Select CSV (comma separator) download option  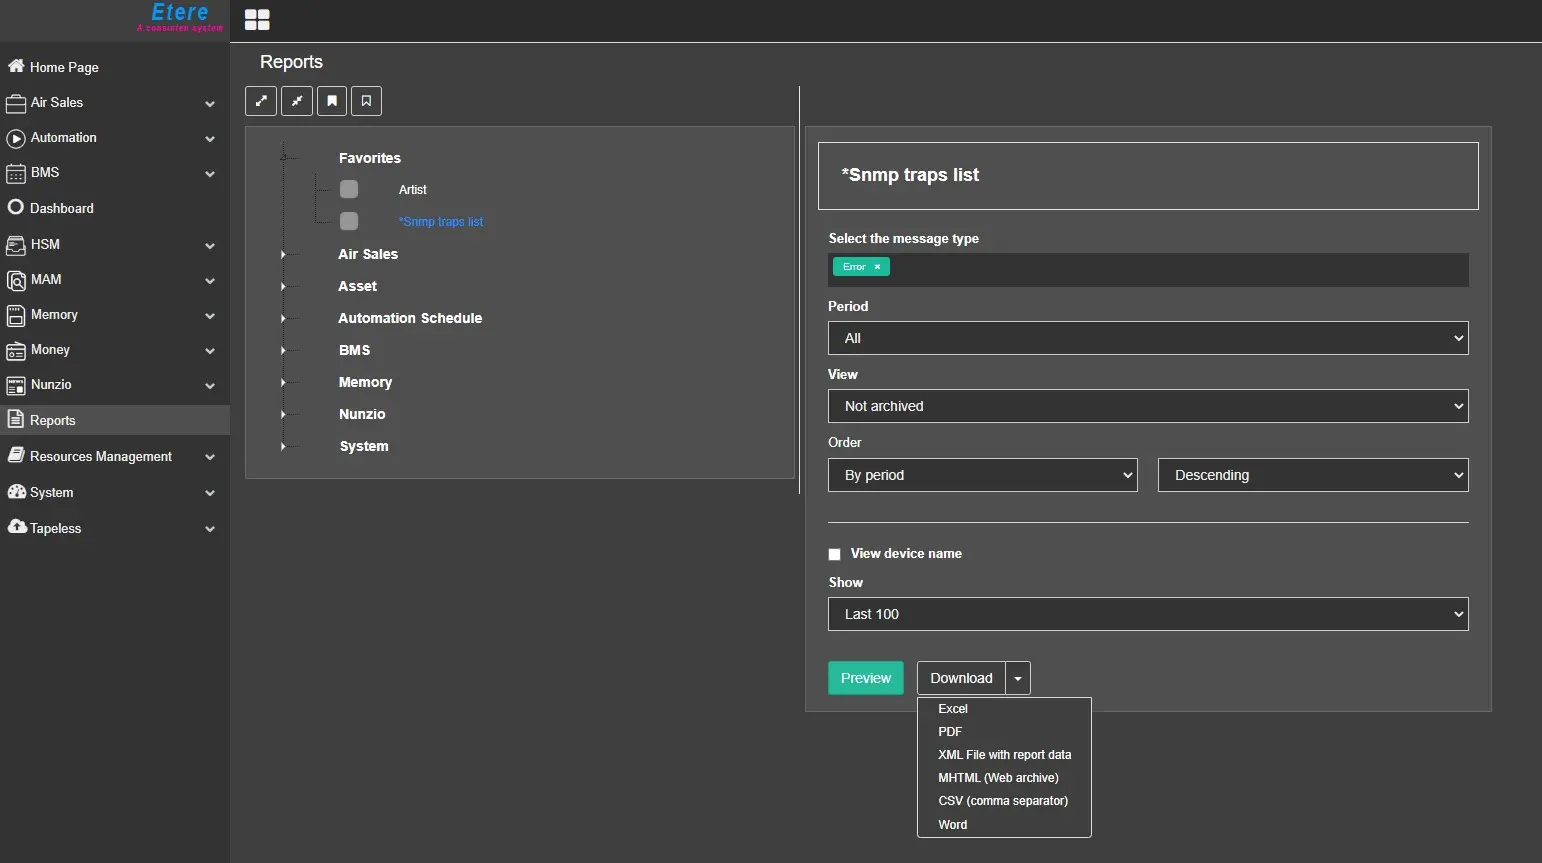tap(1003, 801)
